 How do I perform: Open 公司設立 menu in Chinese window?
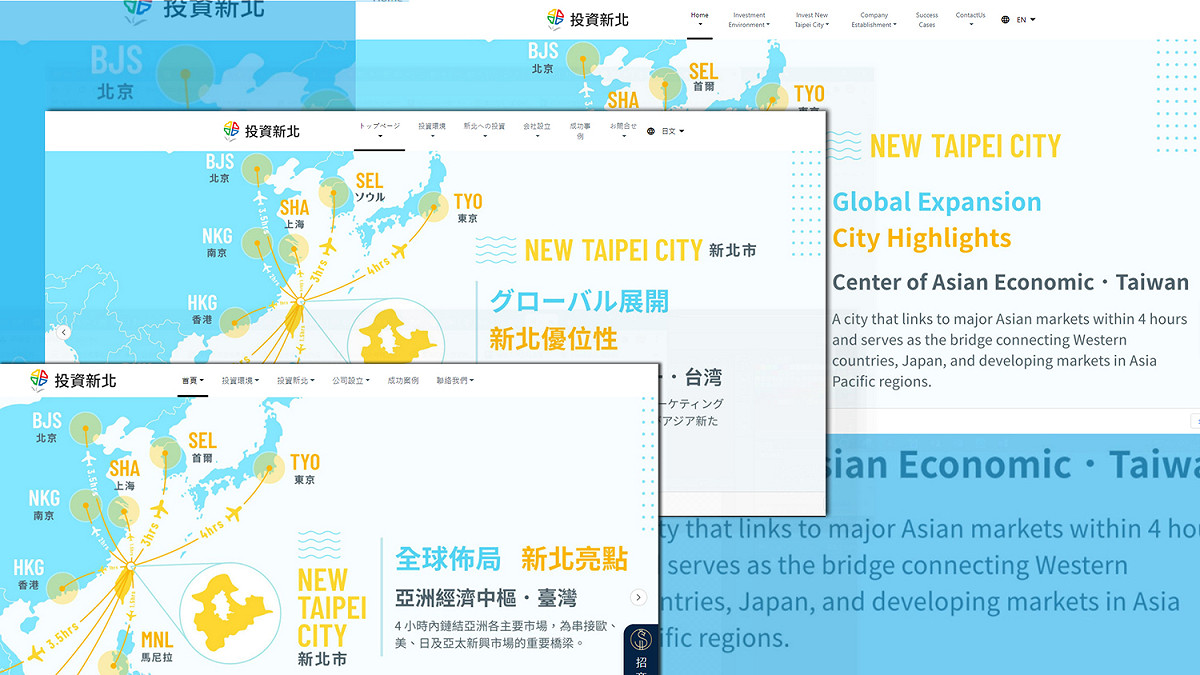point(351,381)
